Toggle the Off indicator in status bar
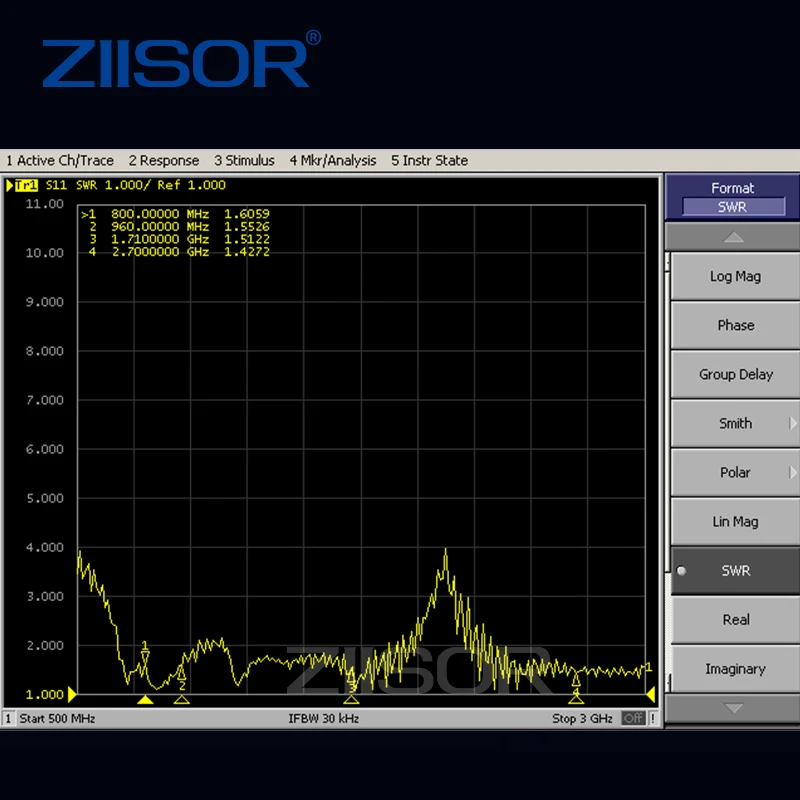Screen dimensions: 800x800 (x=633, y=718)
